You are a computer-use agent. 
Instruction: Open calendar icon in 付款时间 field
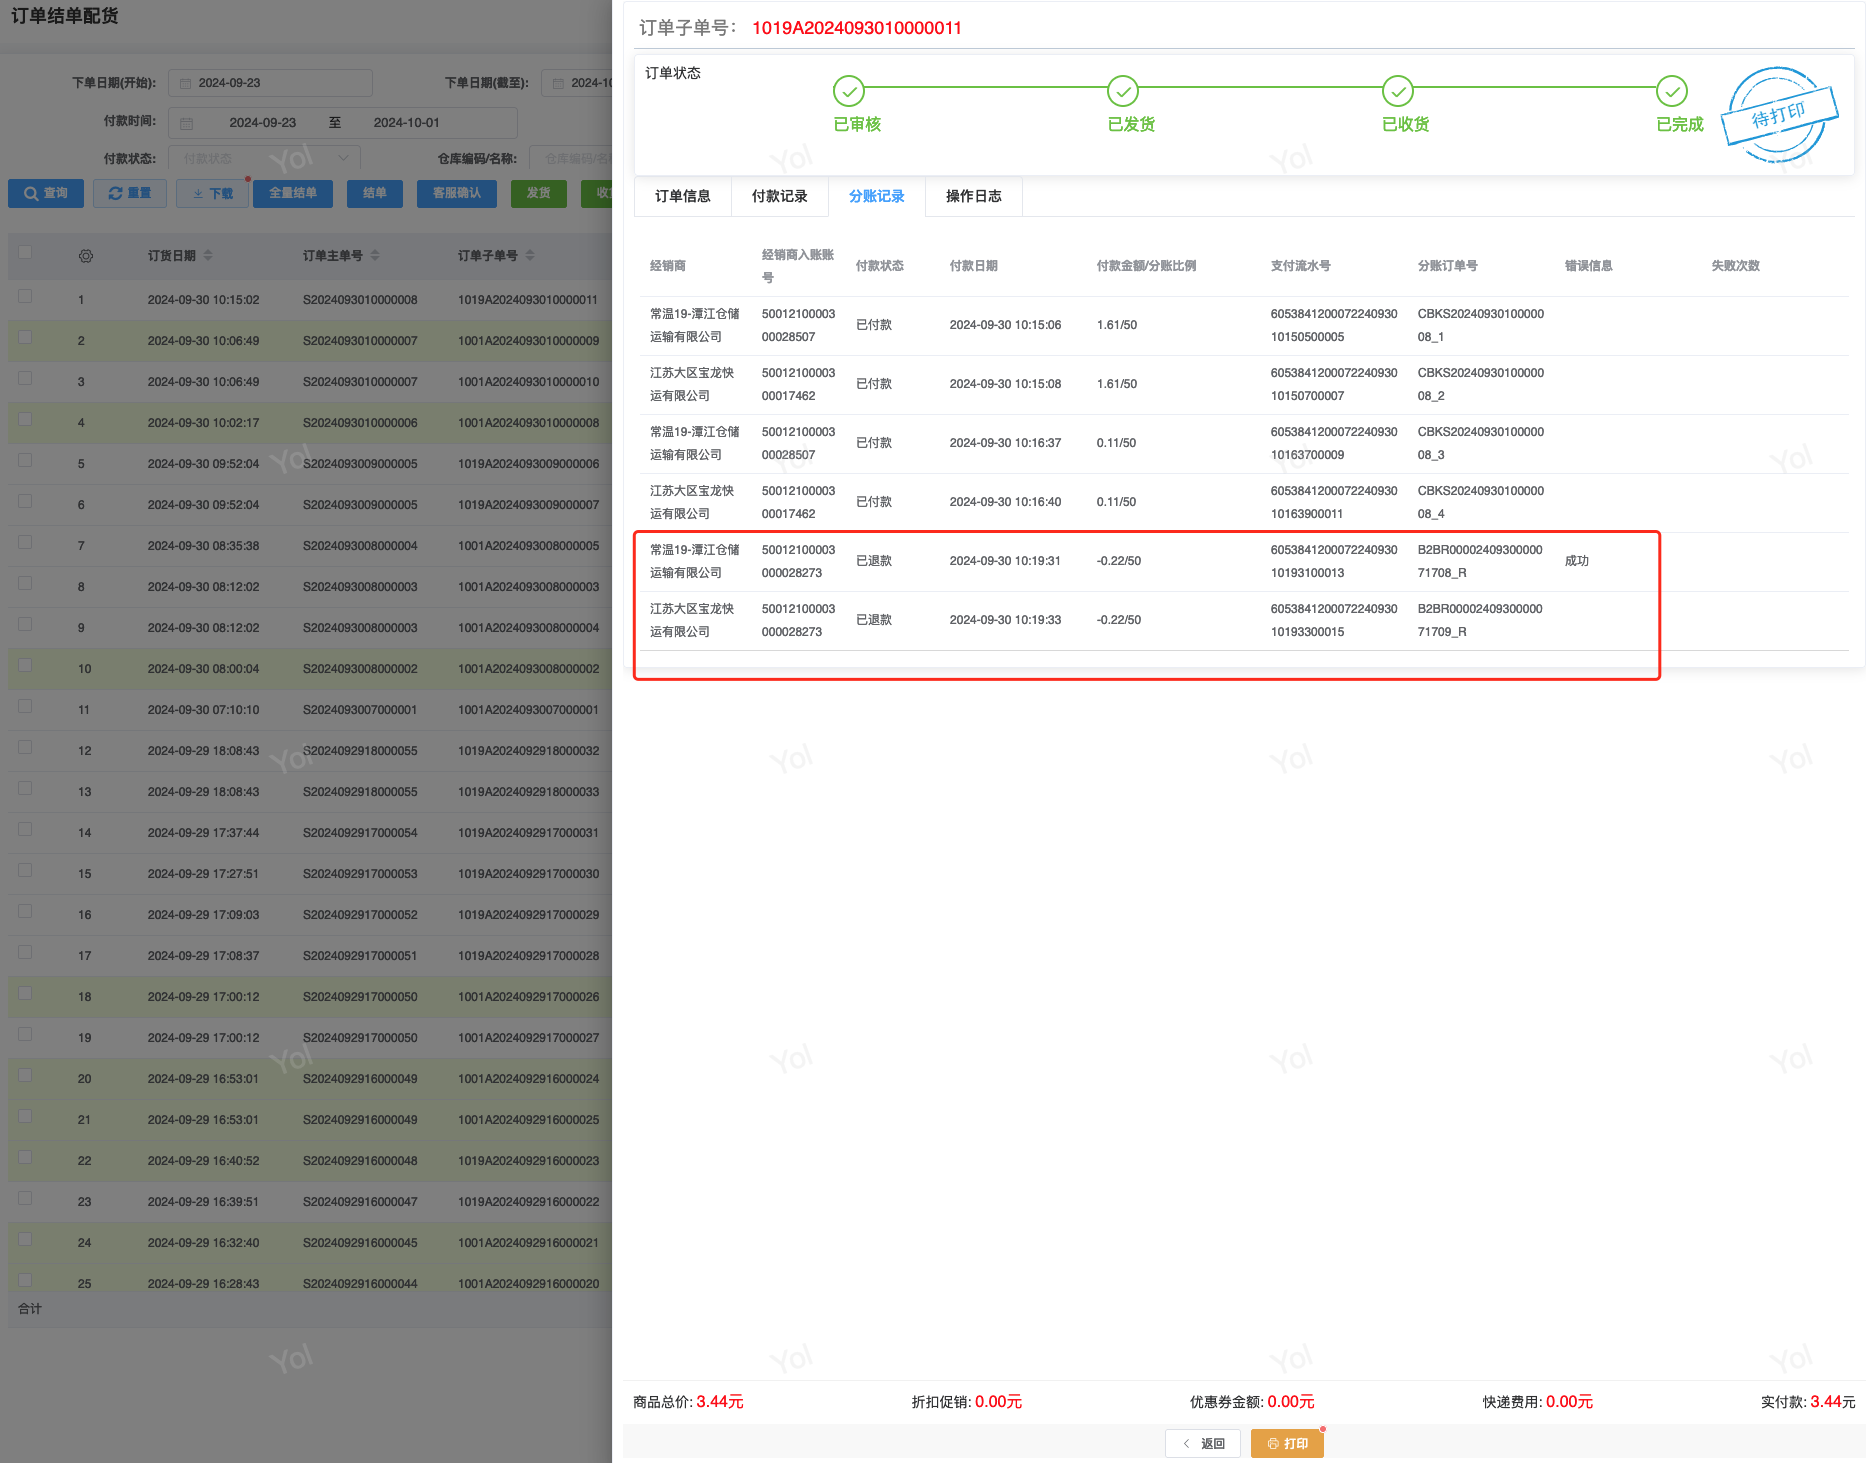click(187, 123)
